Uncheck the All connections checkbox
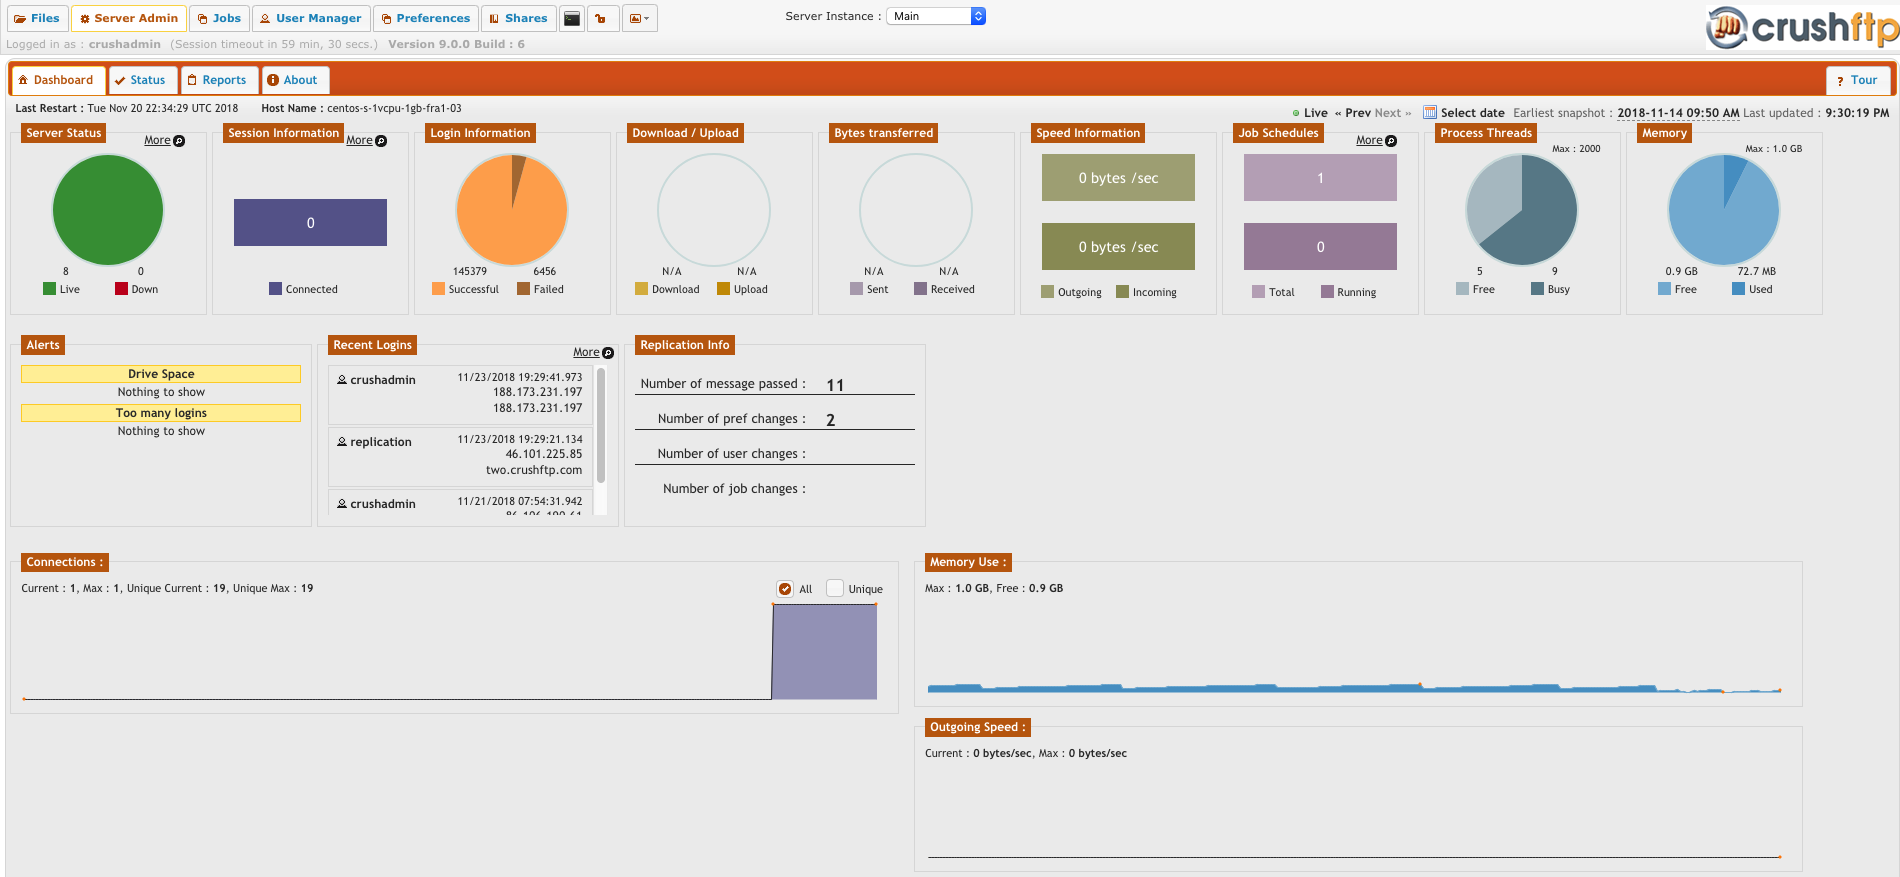The width and height of the screenshot is (1900, 877). [x=785, y=589]
